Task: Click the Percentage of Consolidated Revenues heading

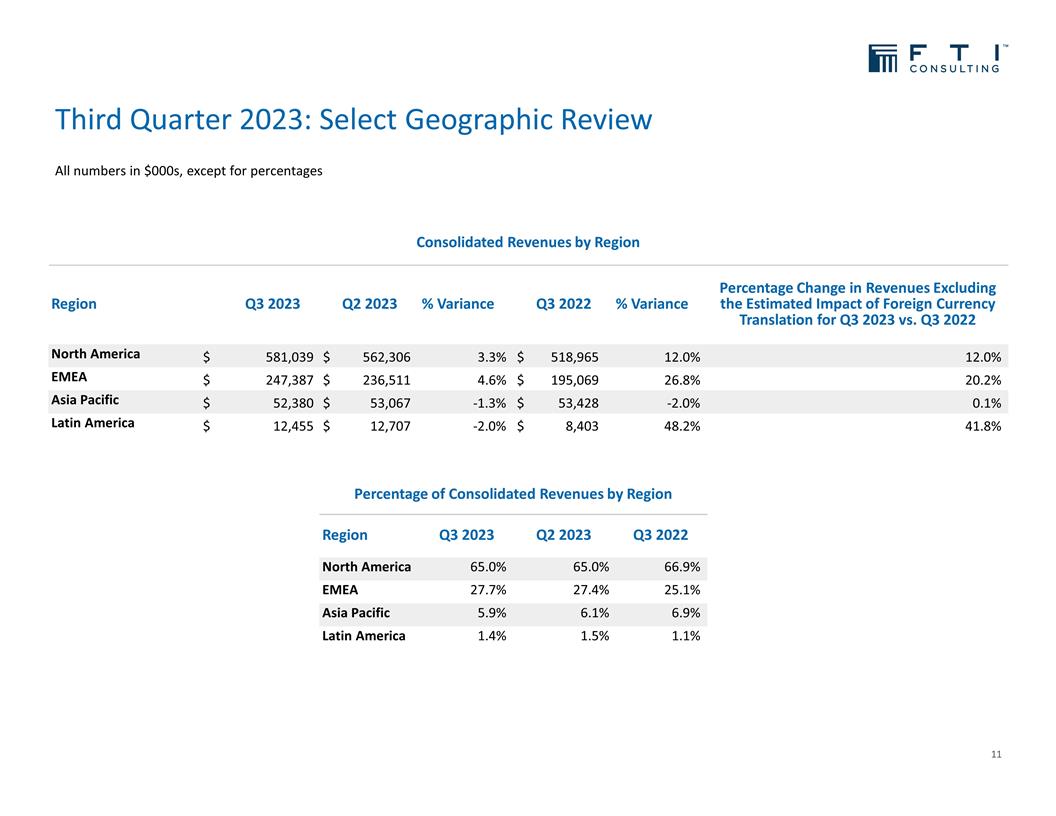Action: pos(512,494)
